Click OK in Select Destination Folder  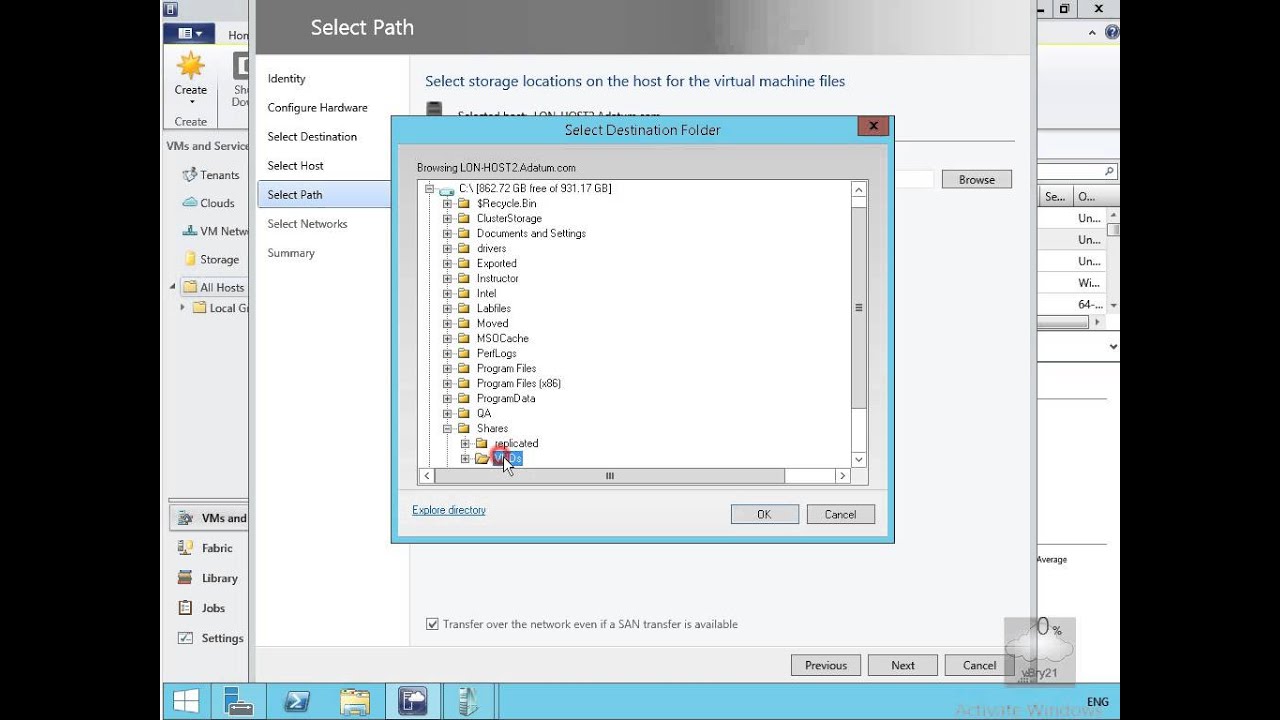(764, 514)
